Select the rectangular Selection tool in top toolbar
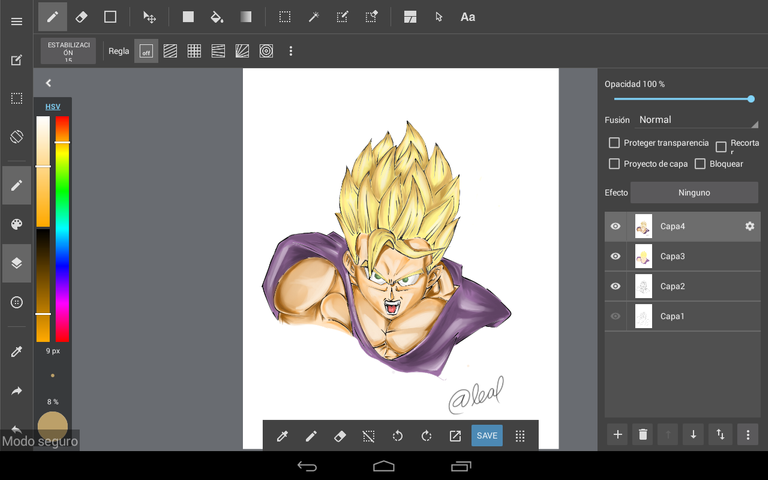 tap(285, 17)
